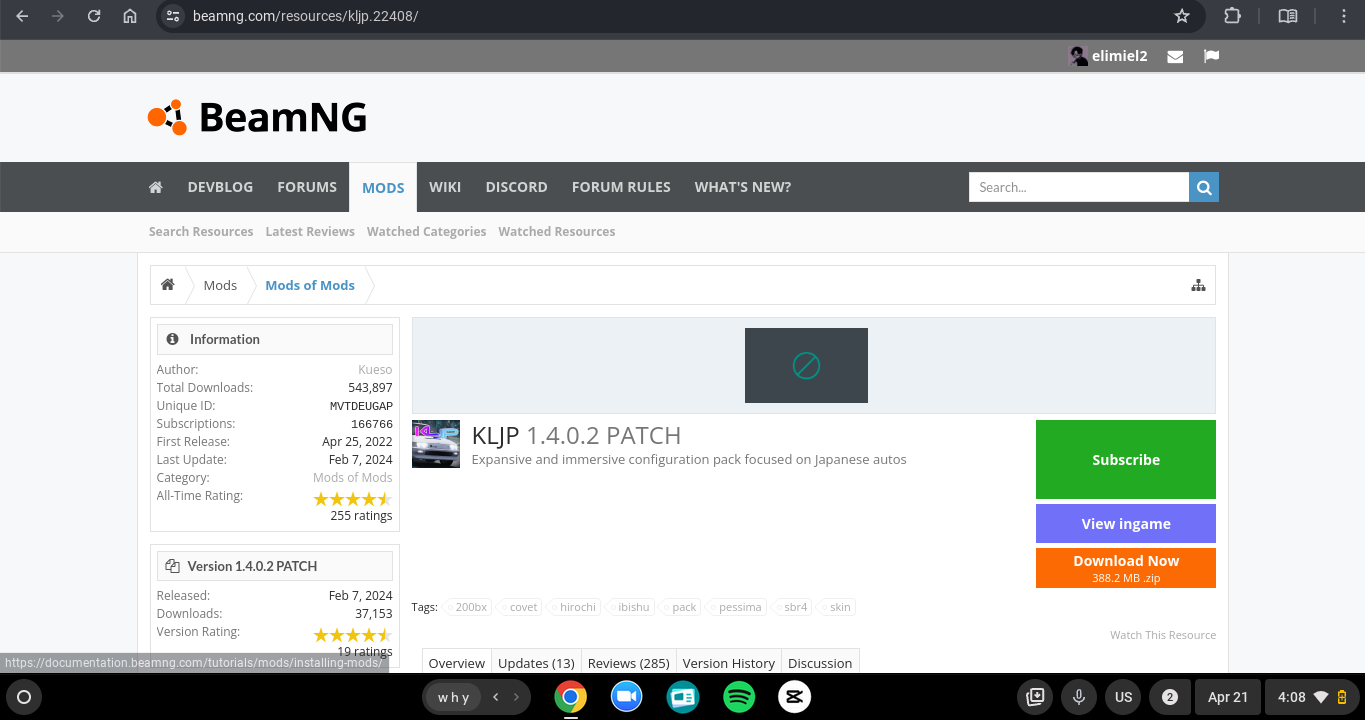Screen dimensions: 1365x720
Task: Click the 200bx tag
Action: [x=468, y=607]
